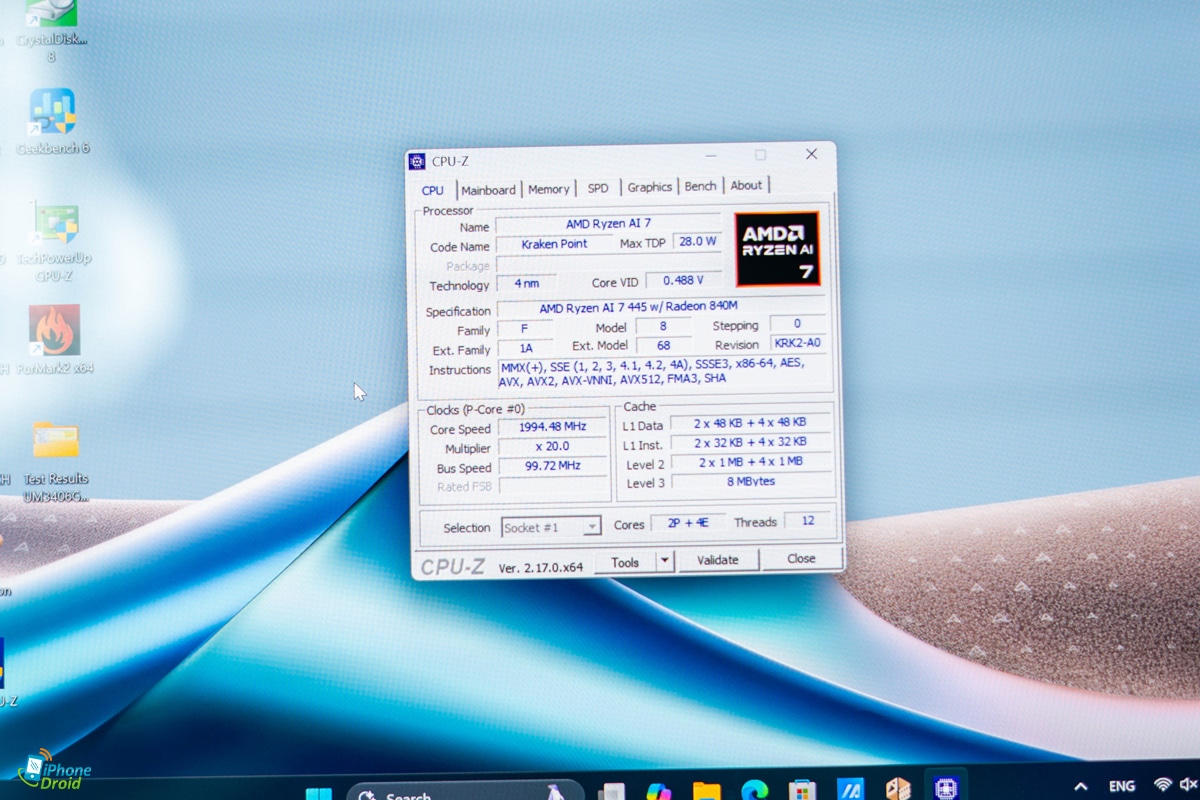Screen dimensions: 1200x800
Task: Click the CrystalDiskMark desktop icon
Action: 51,14
